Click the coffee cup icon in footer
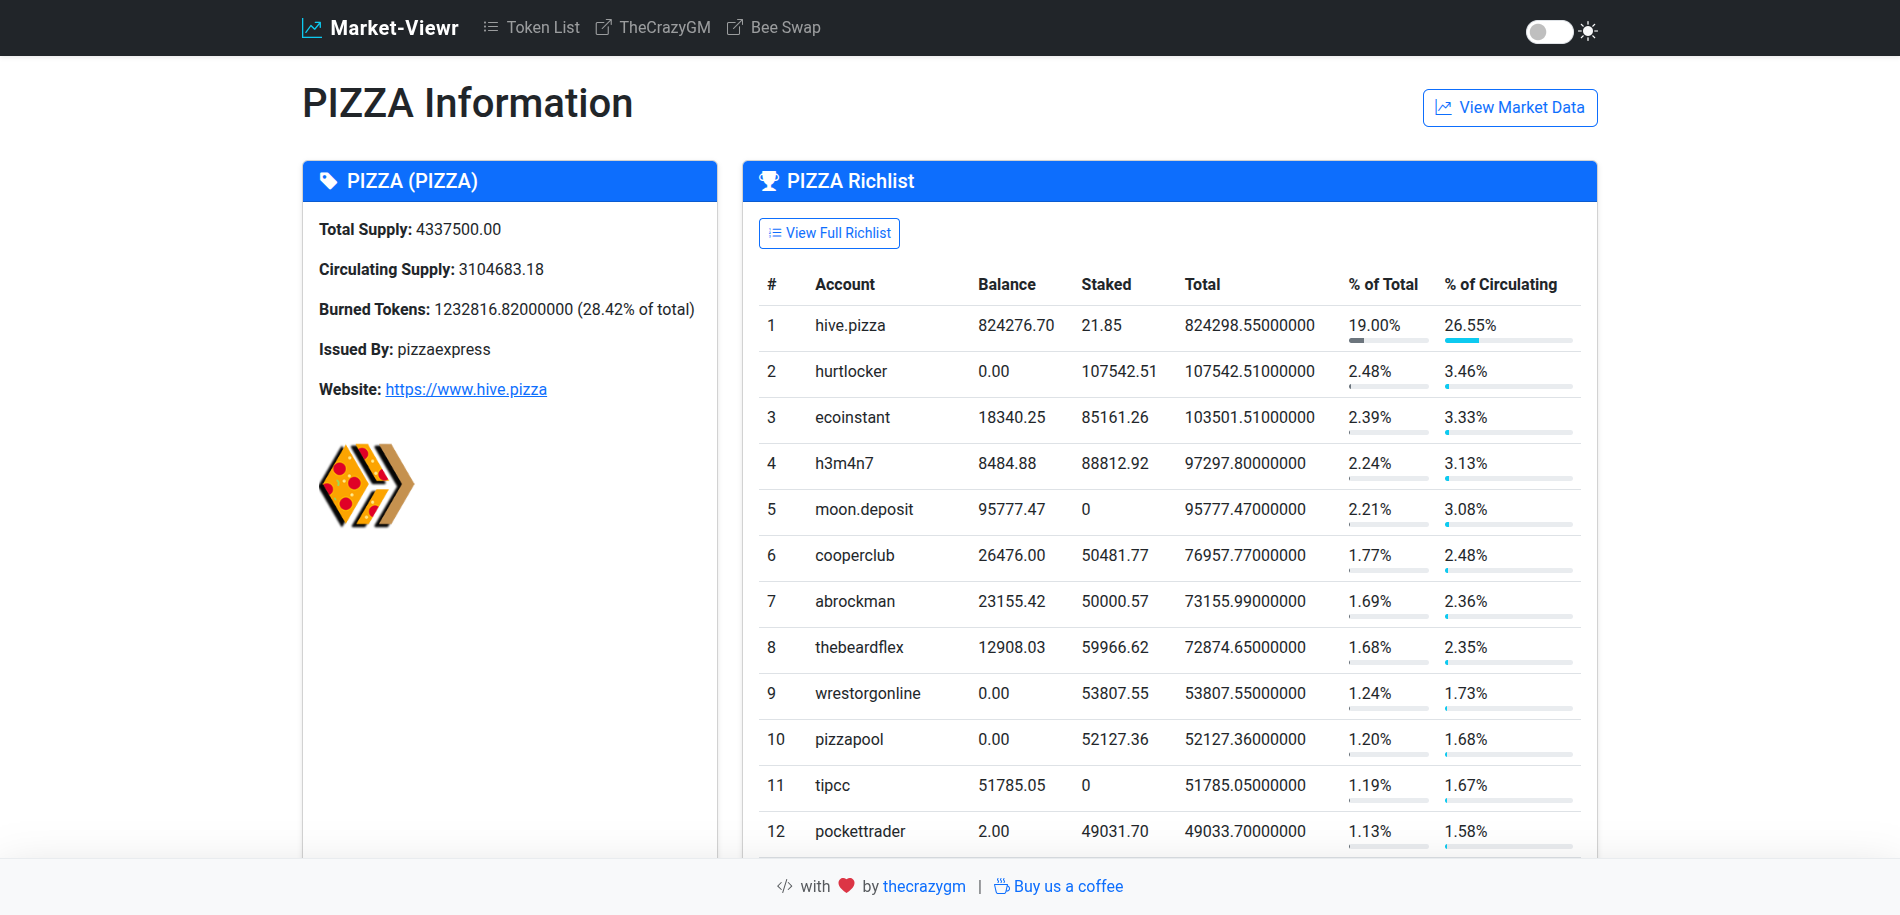 1001,886
